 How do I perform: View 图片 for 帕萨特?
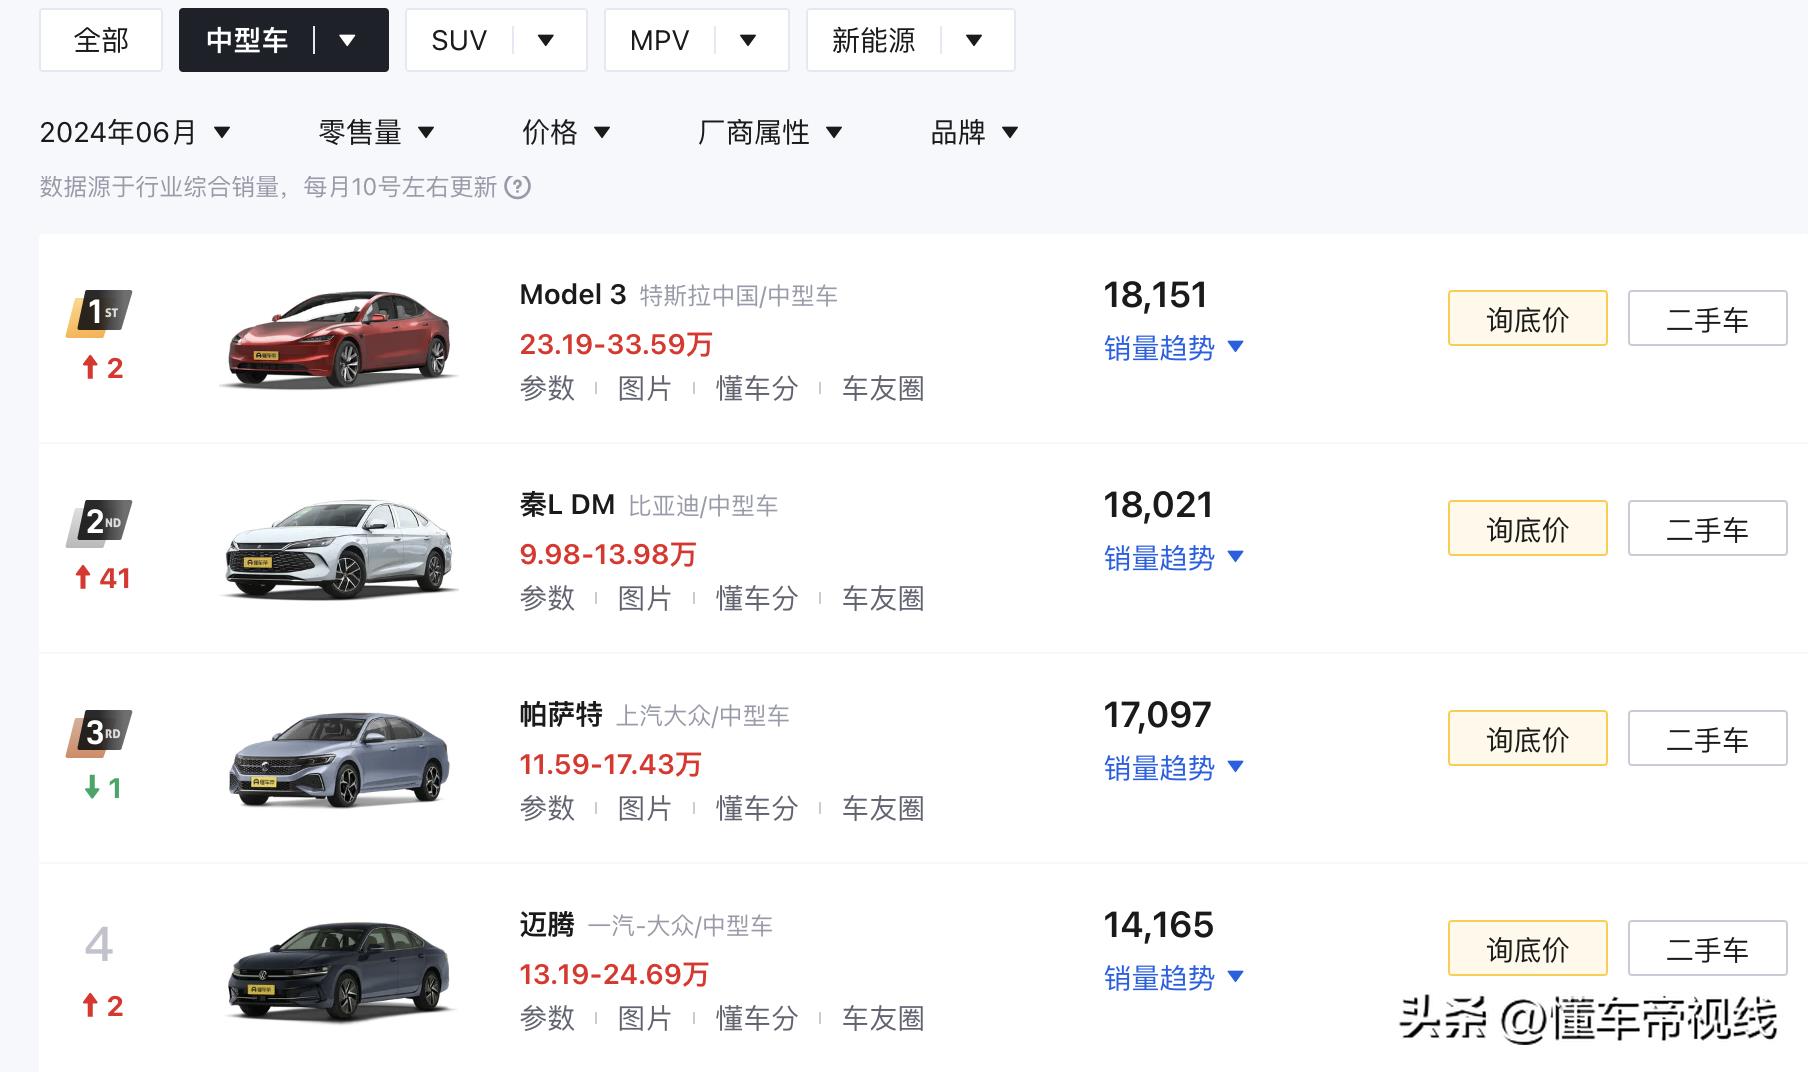click(x=644, y=808)
